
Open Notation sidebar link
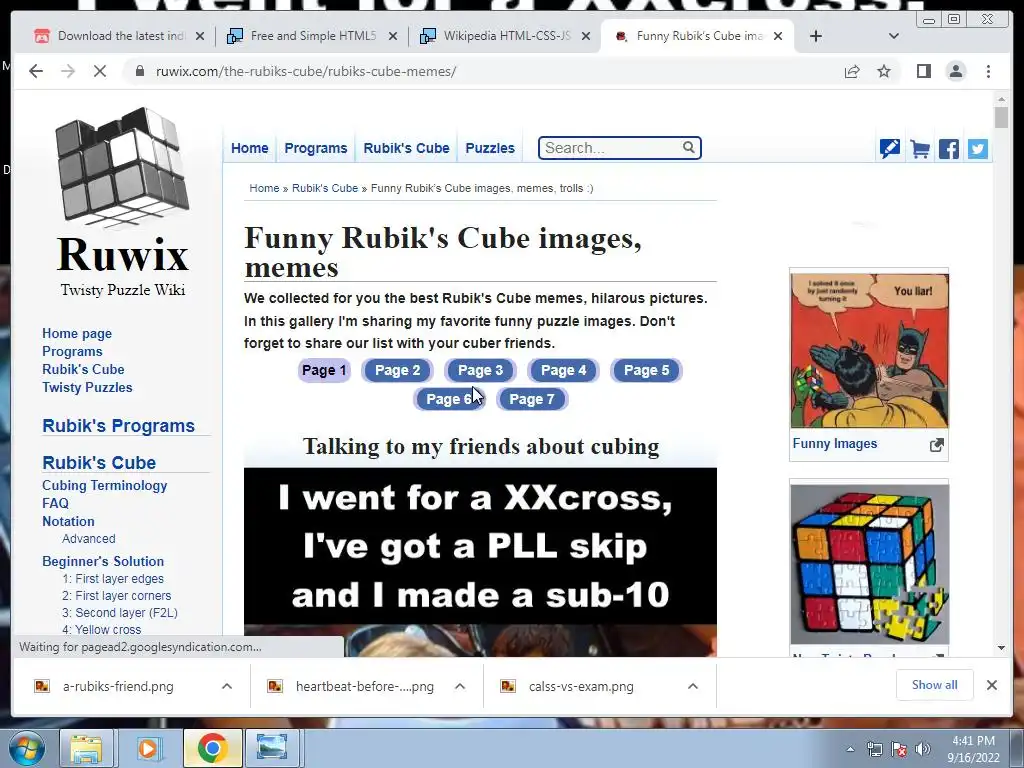[x=68, y=521]
